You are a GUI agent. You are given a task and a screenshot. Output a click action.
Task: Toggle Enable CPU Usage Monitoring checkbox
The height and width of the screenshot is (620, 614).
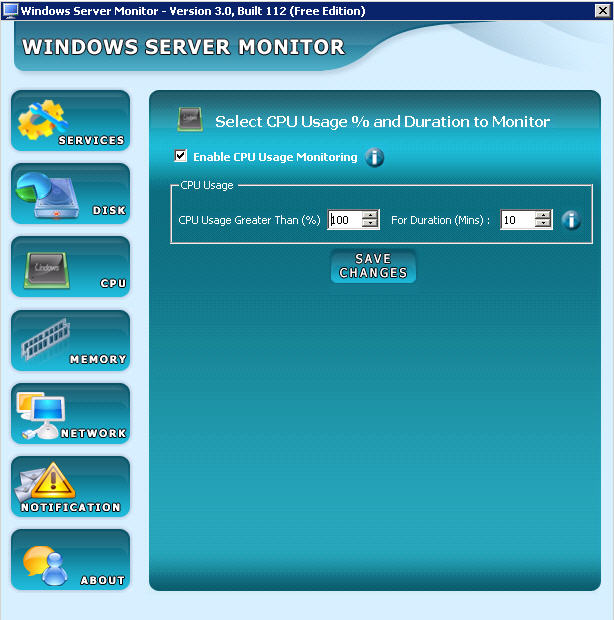point(181,156)
